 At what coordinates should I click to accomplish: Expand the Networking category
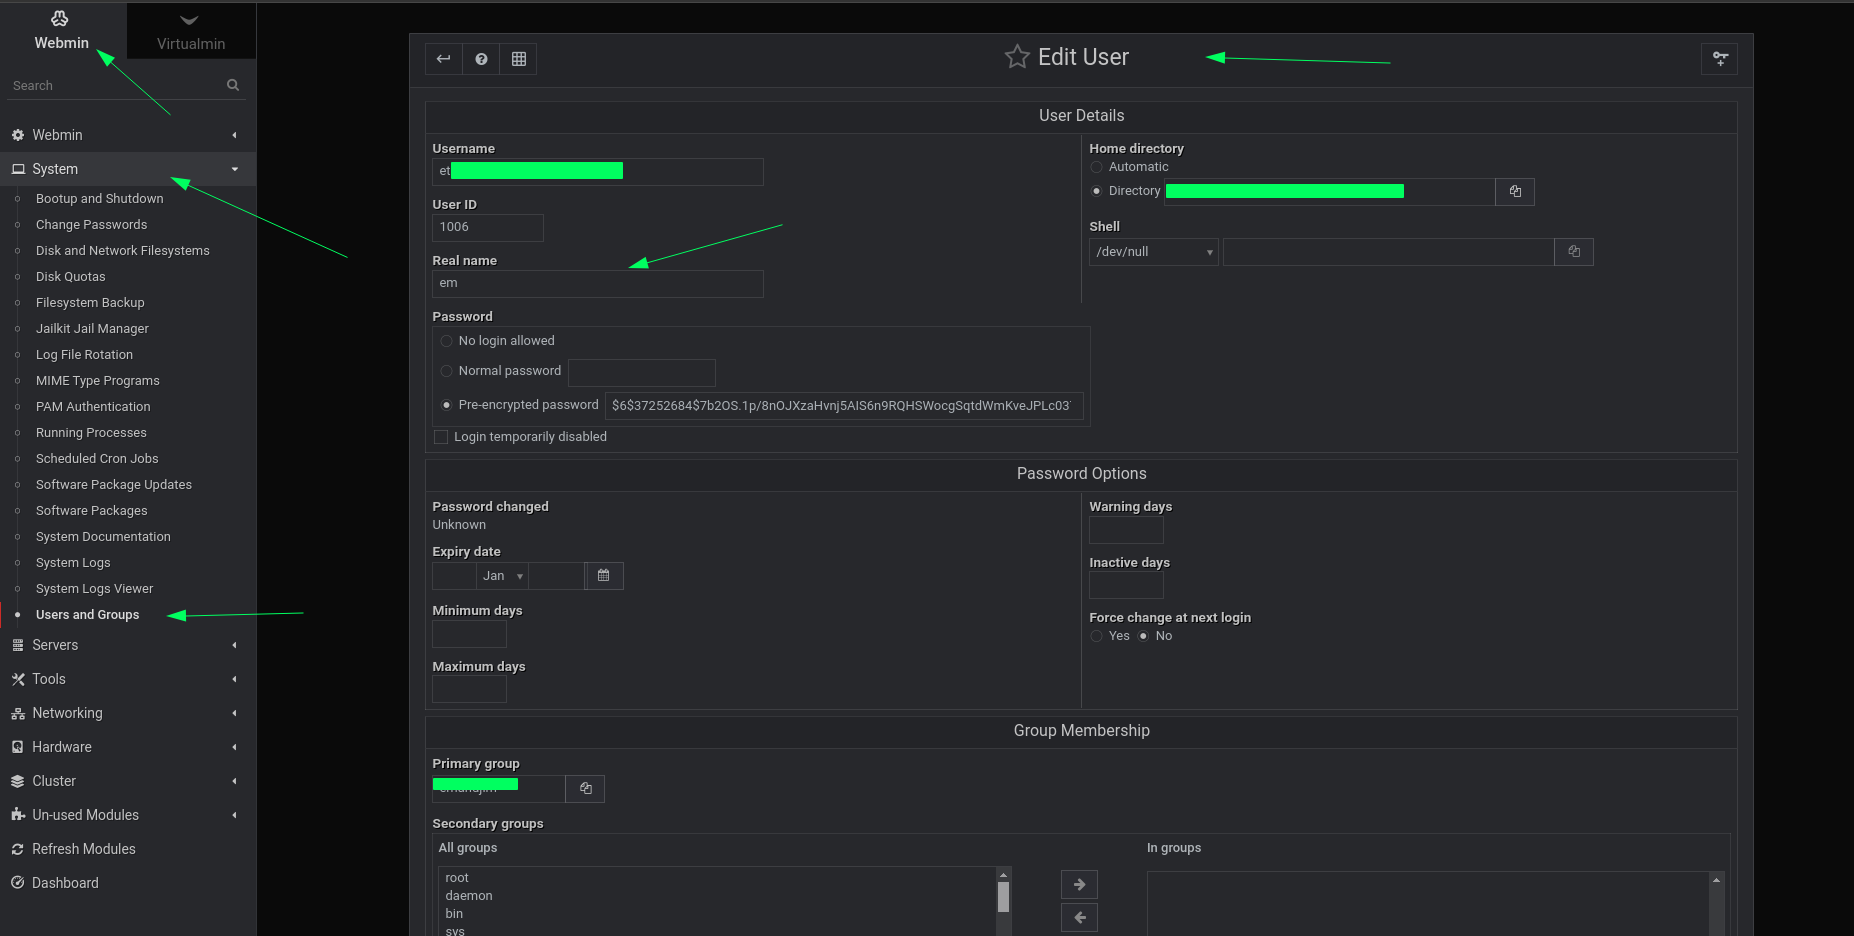(x=128, y=713)
